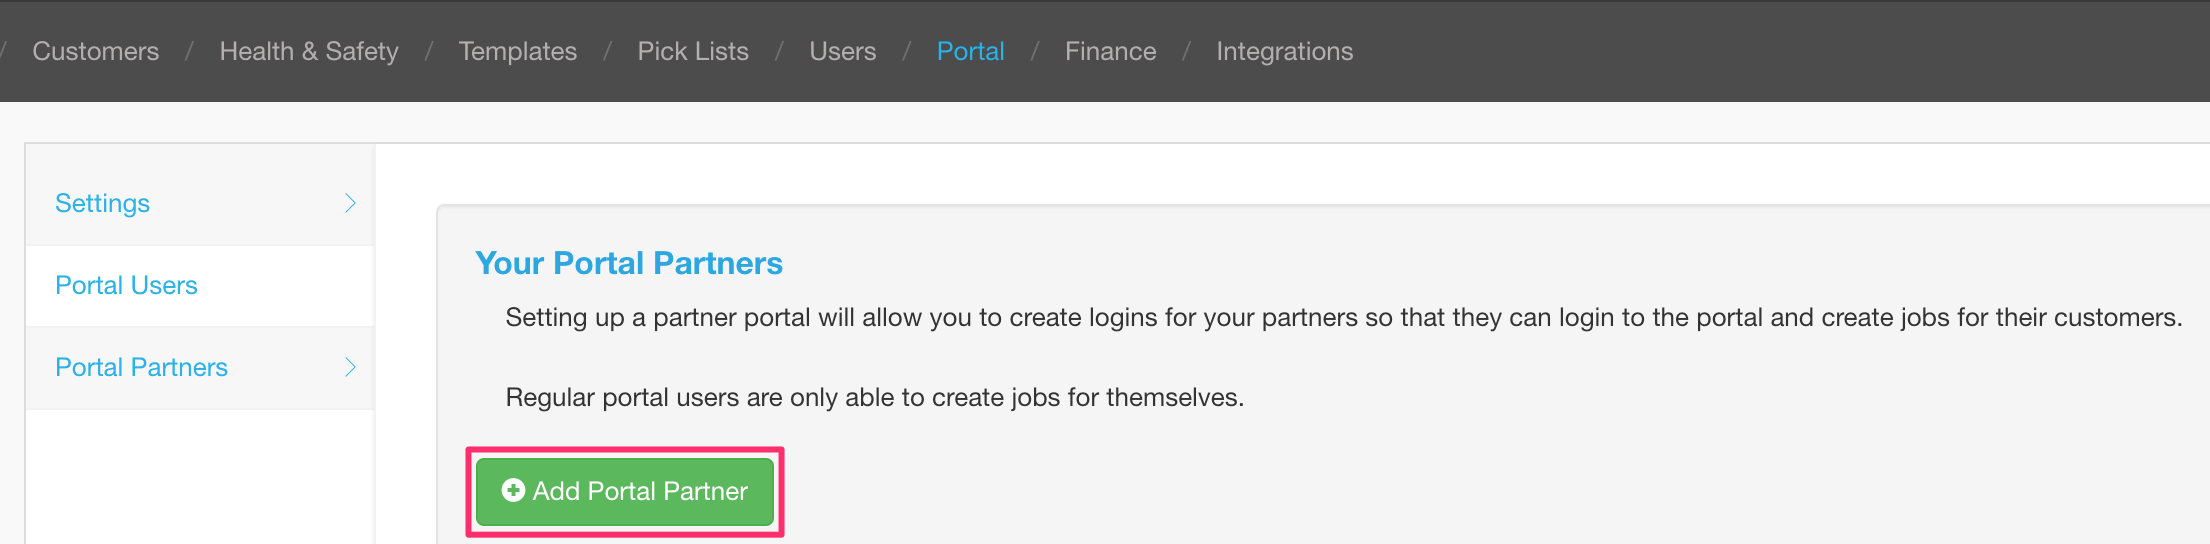2210x544 pixels.
Task: Navigate to the Users tab
Action: [x=843, y=51]
